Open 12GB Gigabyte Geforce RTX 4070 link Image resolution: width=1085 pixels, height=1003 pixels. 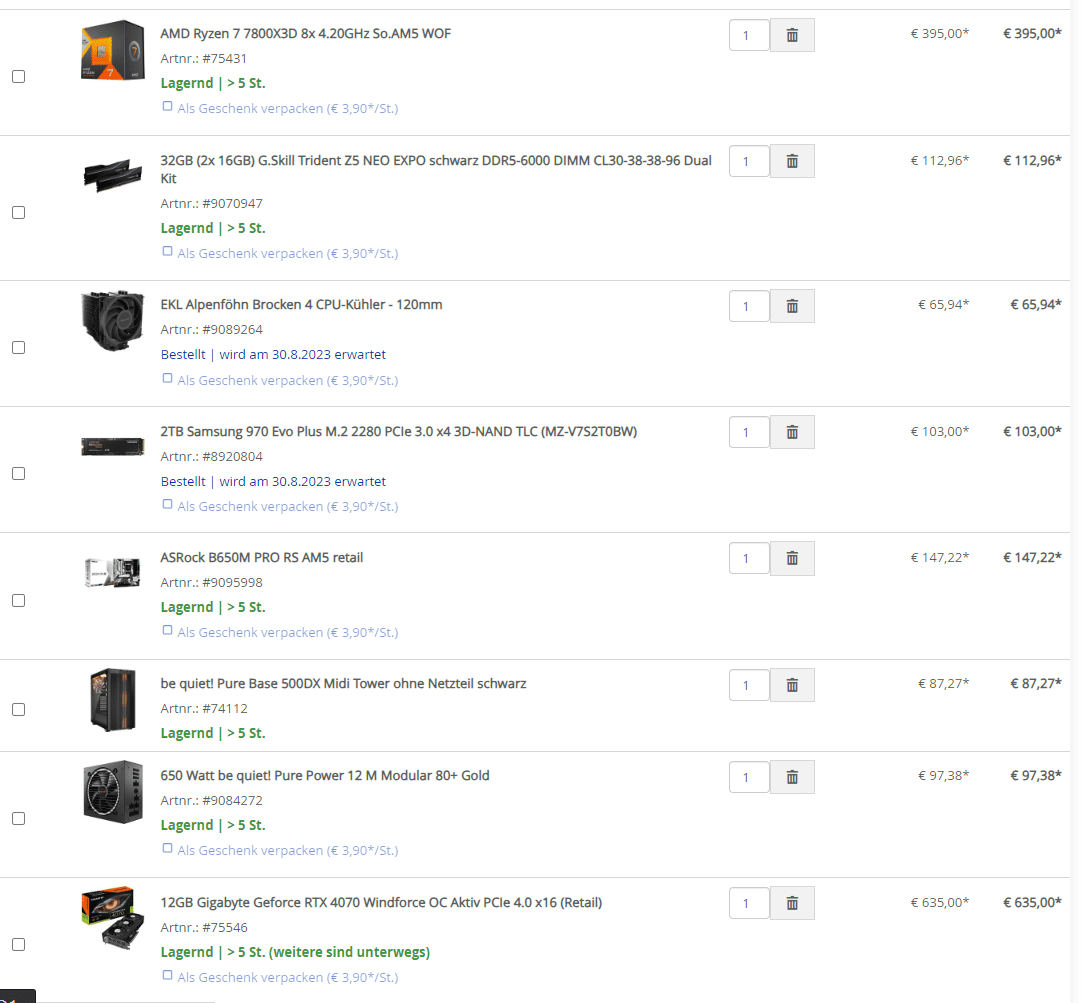[381, 902]
